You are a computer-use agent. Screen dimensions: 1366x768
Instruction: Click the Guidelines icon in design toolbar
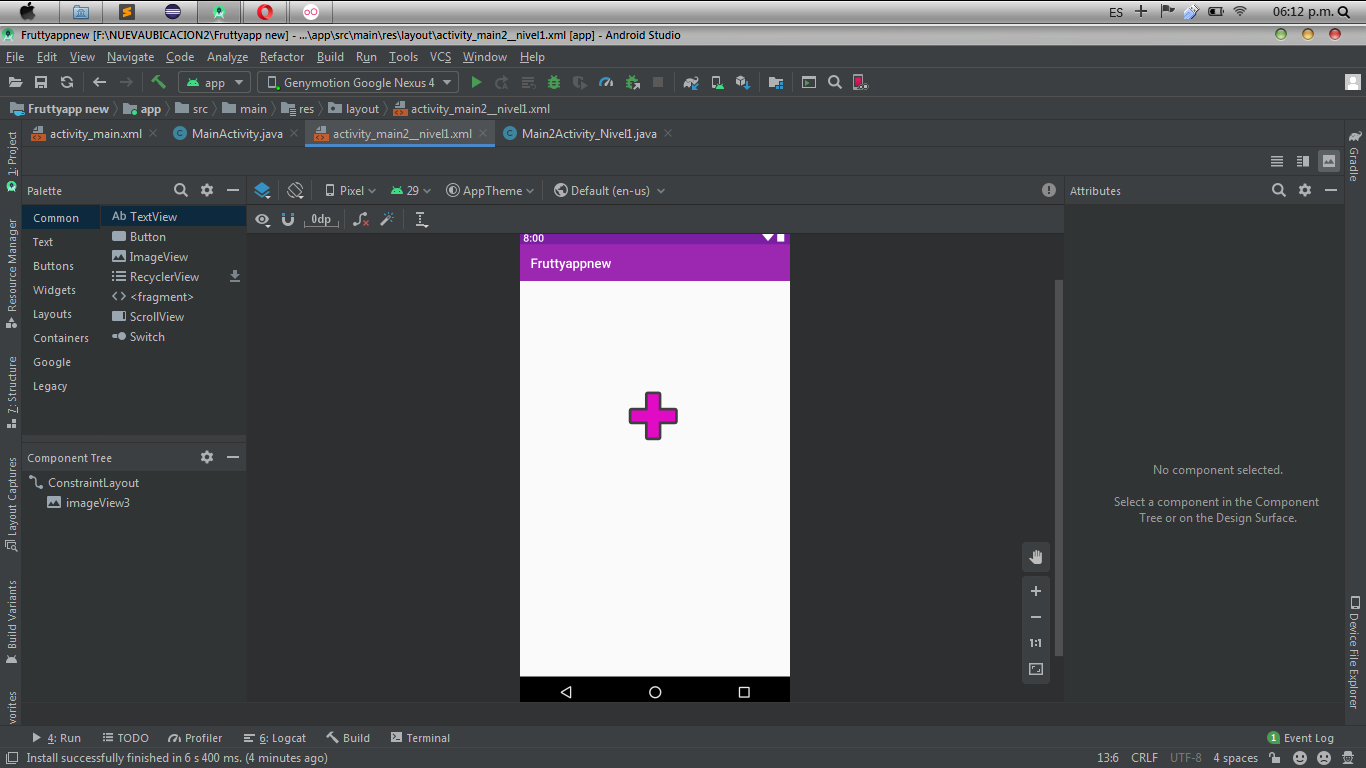tap(422, 219)
